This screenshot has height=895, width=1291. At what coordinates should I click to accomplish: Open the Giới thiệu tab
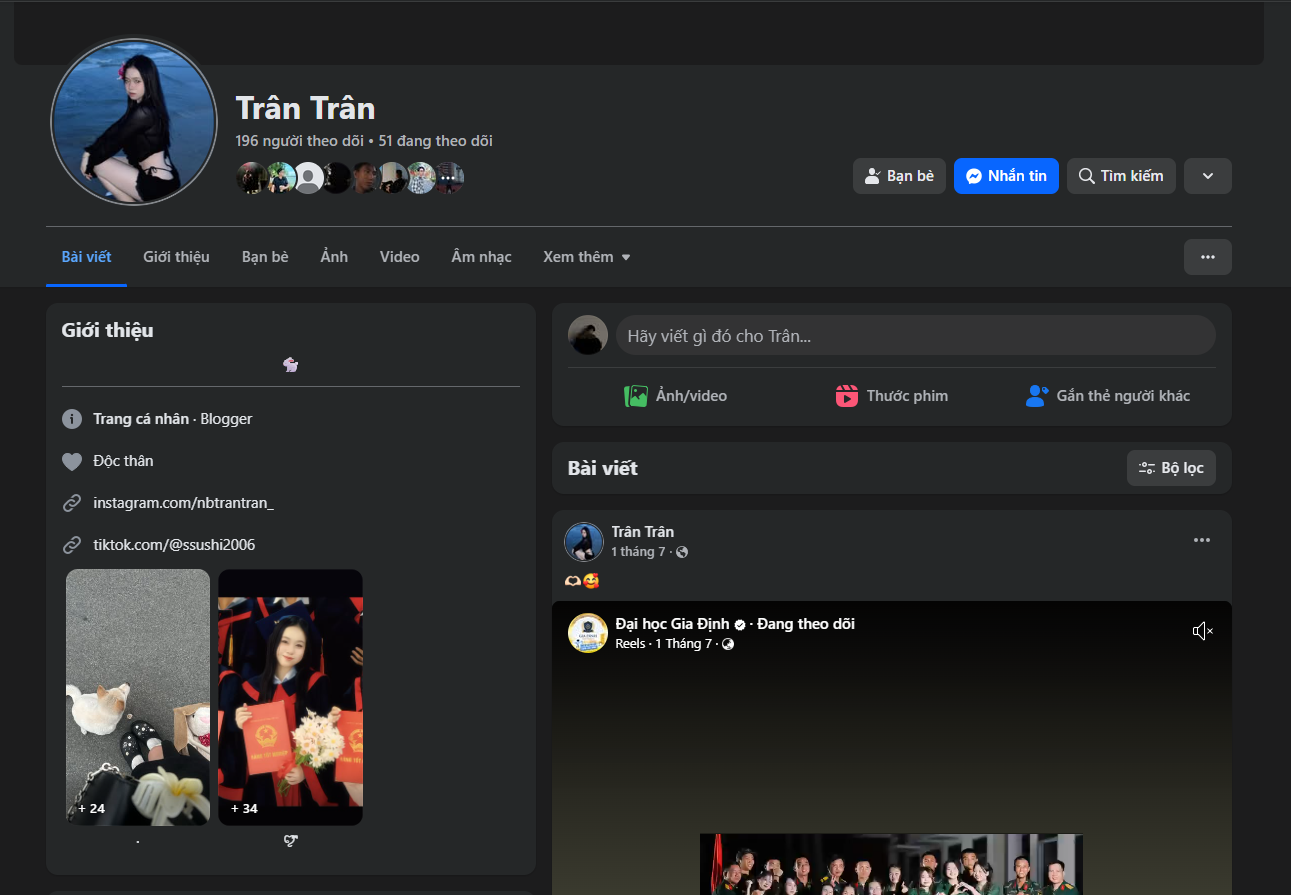pos(176,257)
